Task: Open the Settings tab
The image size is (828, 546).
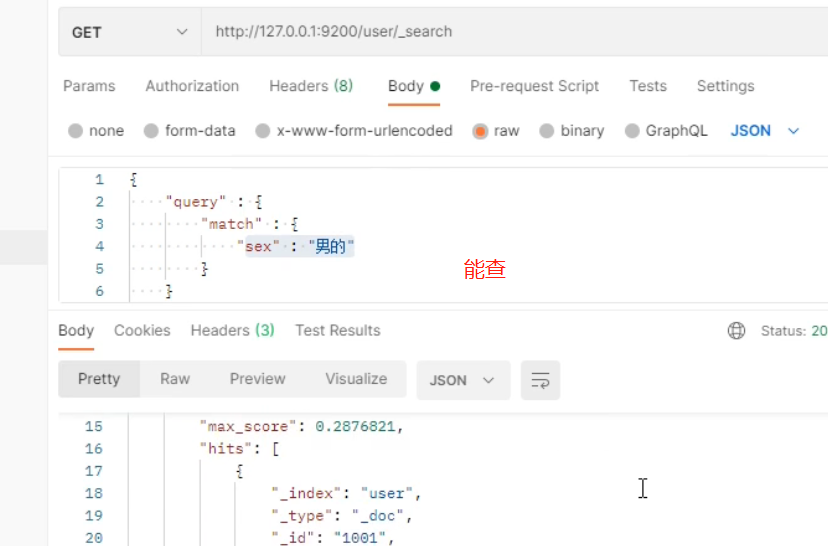Action: 725,86
